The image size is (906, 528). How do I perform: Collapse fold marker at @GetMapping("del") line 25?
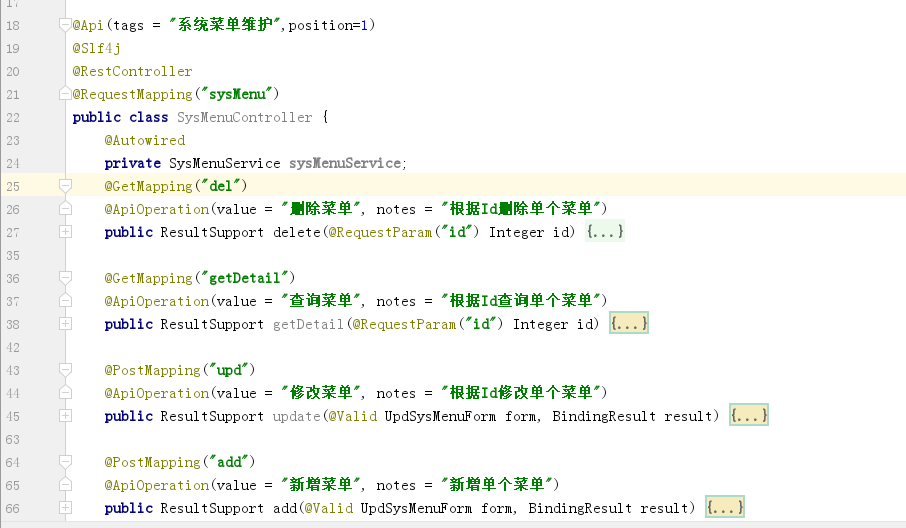[x=65, y=185]
